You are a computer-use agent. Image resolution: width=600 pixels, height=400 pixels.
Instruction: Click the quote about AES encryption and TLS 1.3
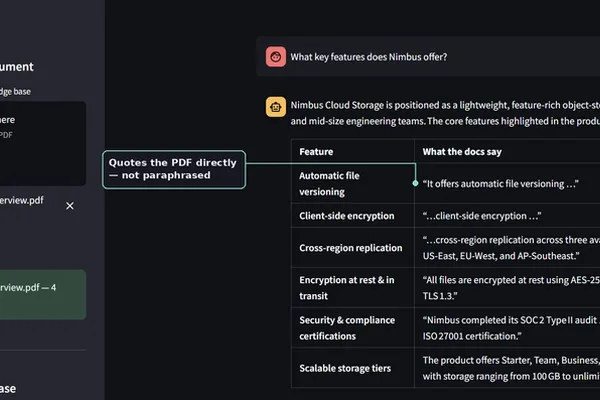[x=511, y=287]
